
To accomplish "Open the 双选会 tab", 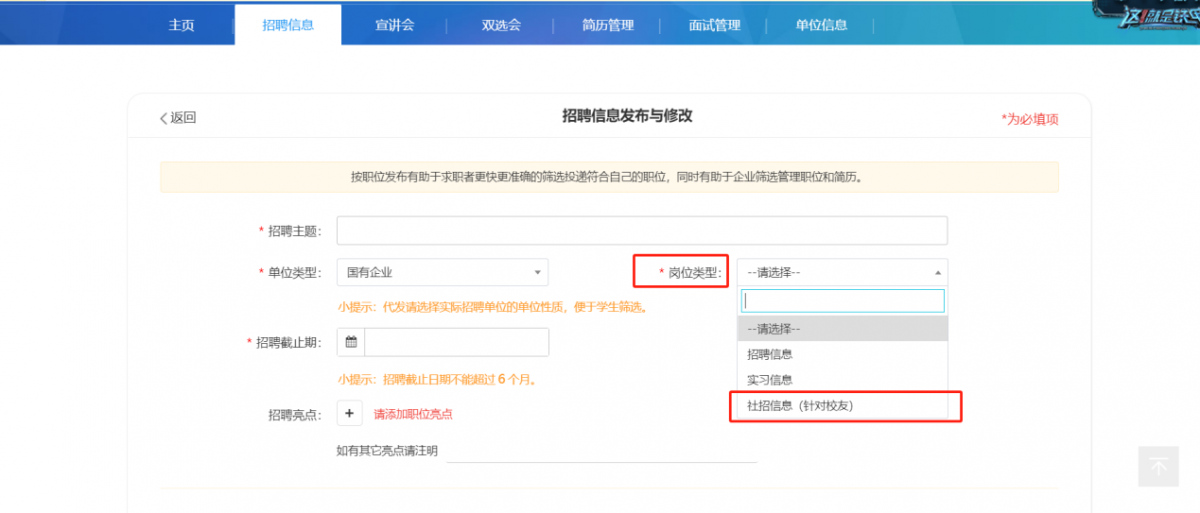I will (x=501, y=25).
